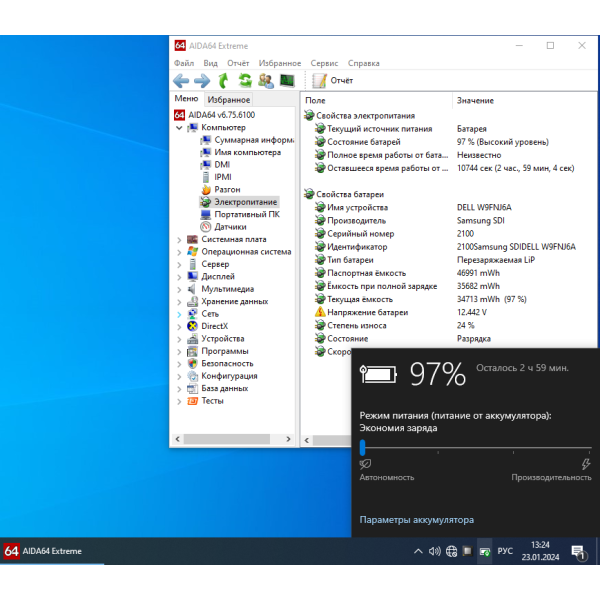Select the Текущий источник питания row

(450, 129)
